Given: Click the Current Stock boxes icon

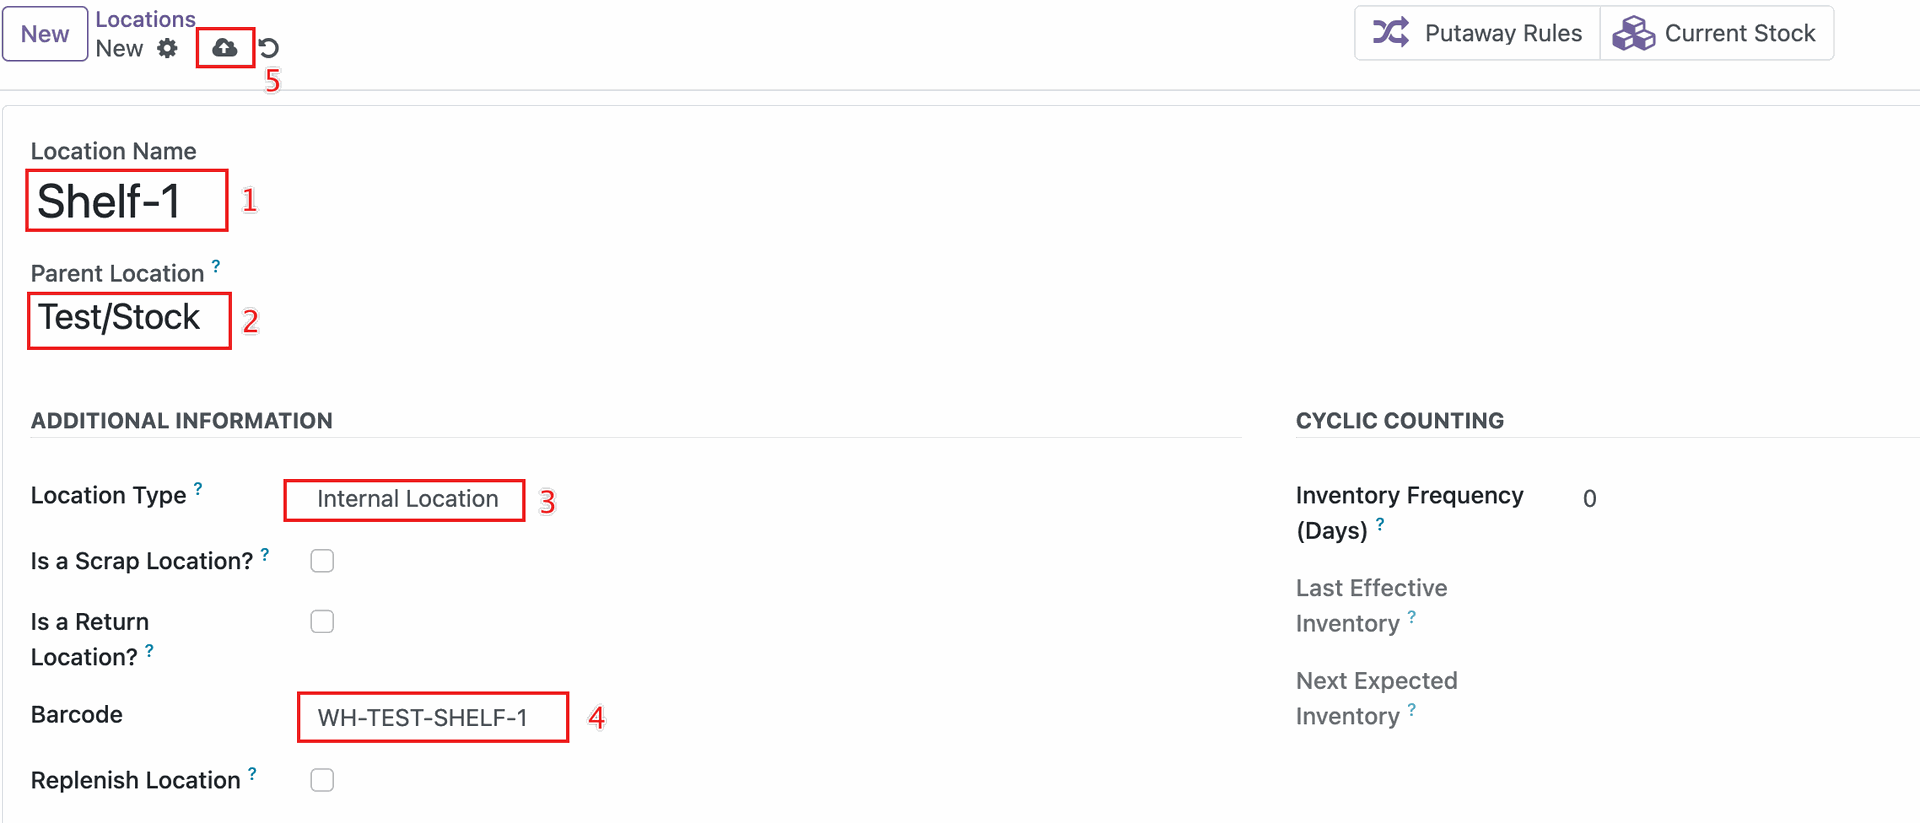Looking at the screenshot, I should (1633, 33).
